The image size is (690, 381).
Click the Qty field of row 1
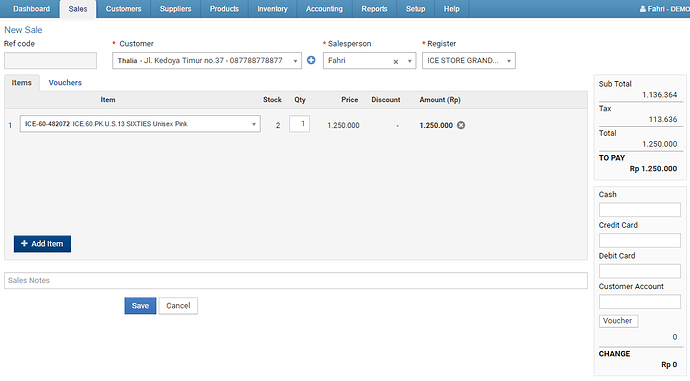pyautogui.click(x=299, y=124)
